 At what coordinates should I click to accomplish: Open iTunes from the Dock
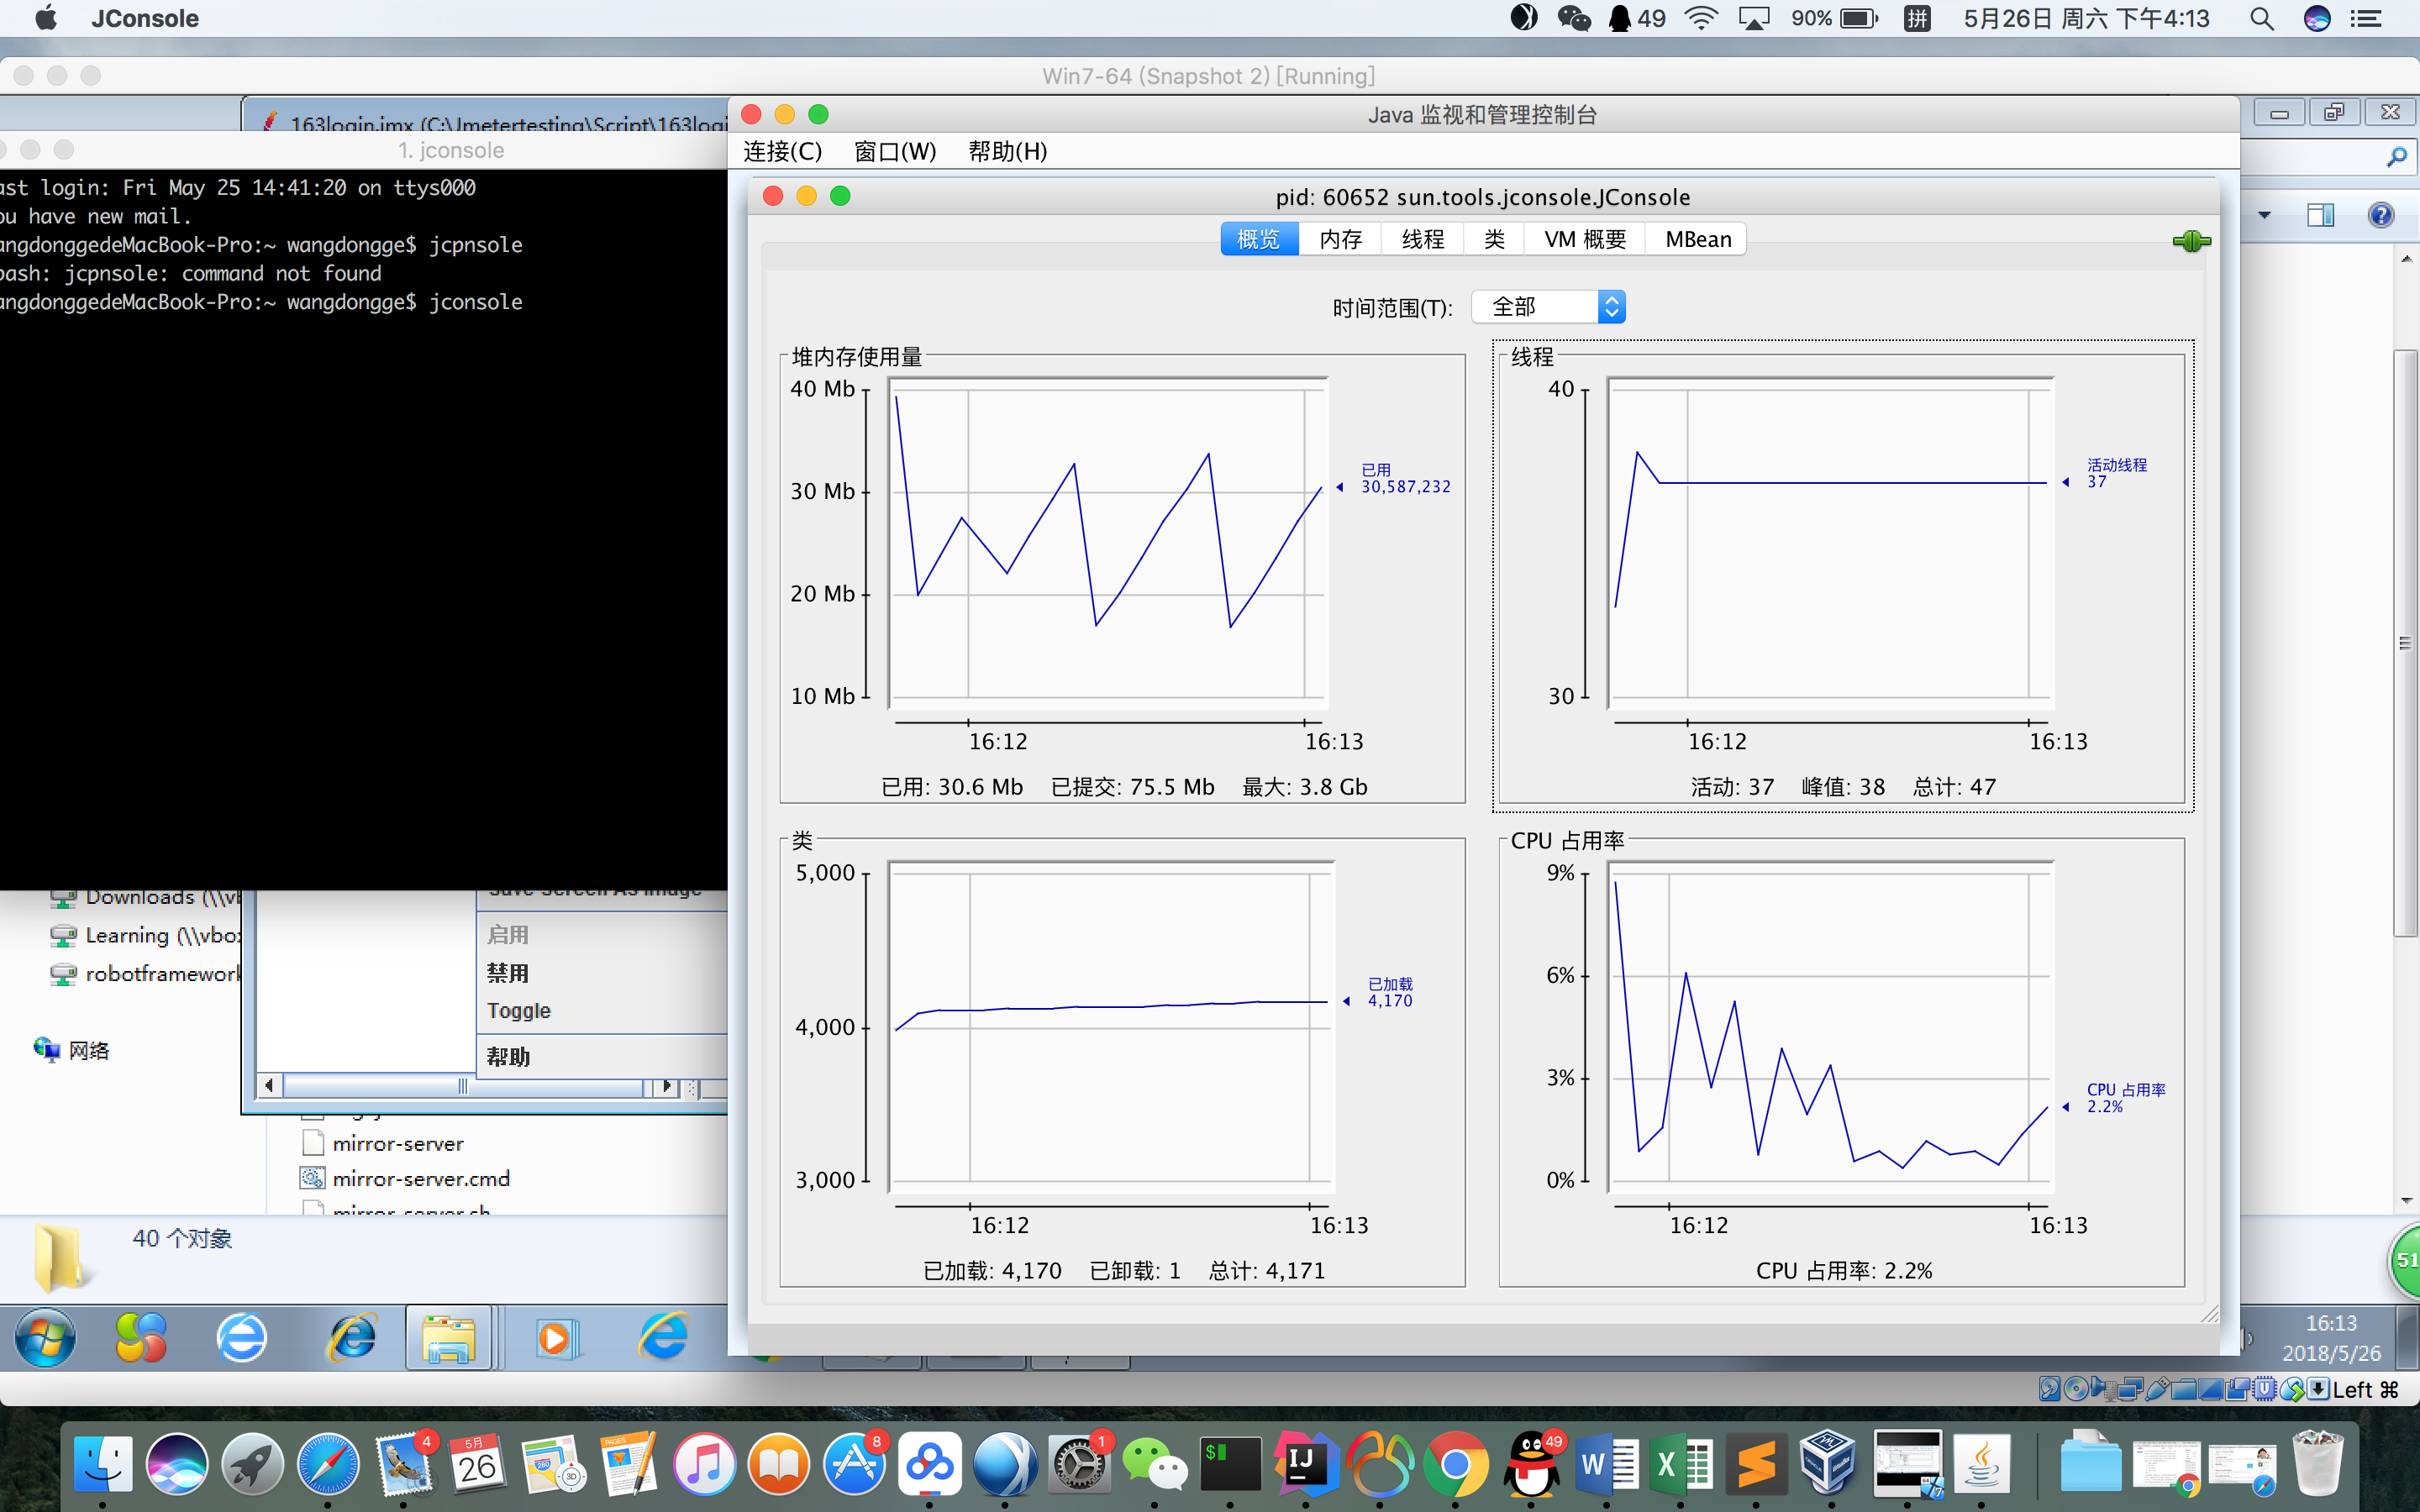[x=704, y=1465]
